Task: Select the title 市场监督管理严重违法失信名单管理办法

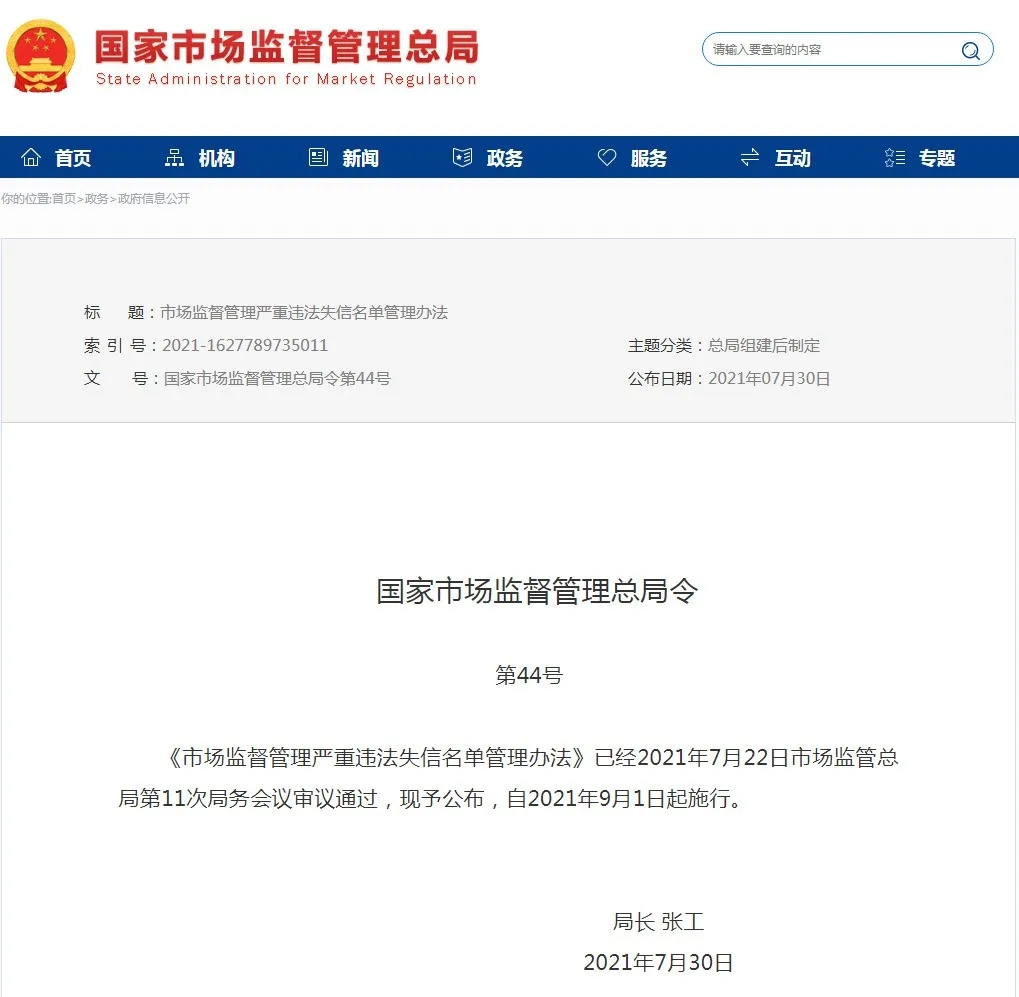Action: (303, 313)
